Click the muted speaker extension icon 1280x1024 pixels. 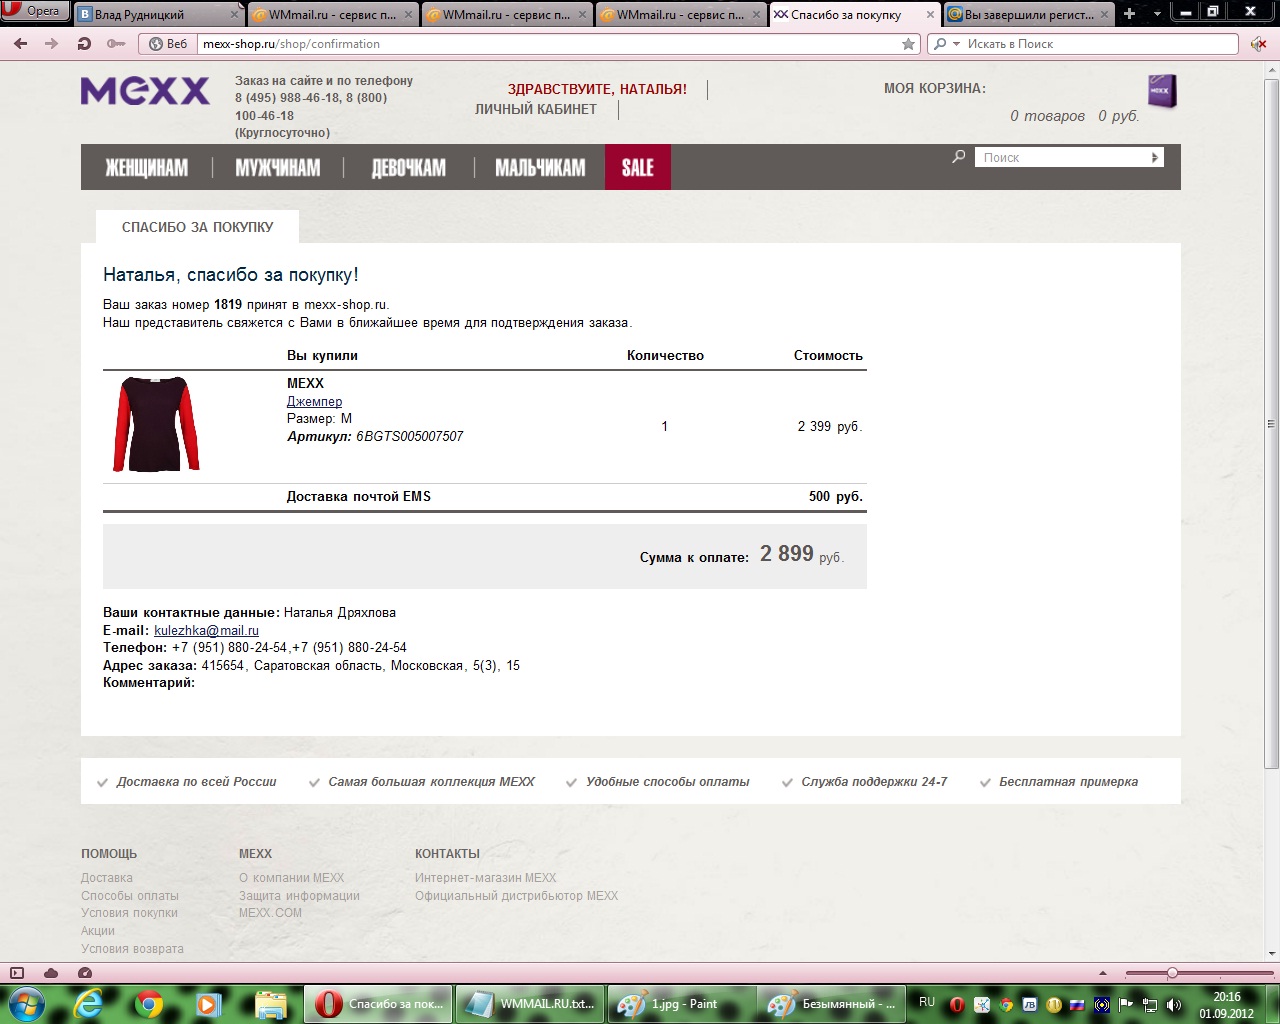pyautogui.click(x=1258, y=44)
